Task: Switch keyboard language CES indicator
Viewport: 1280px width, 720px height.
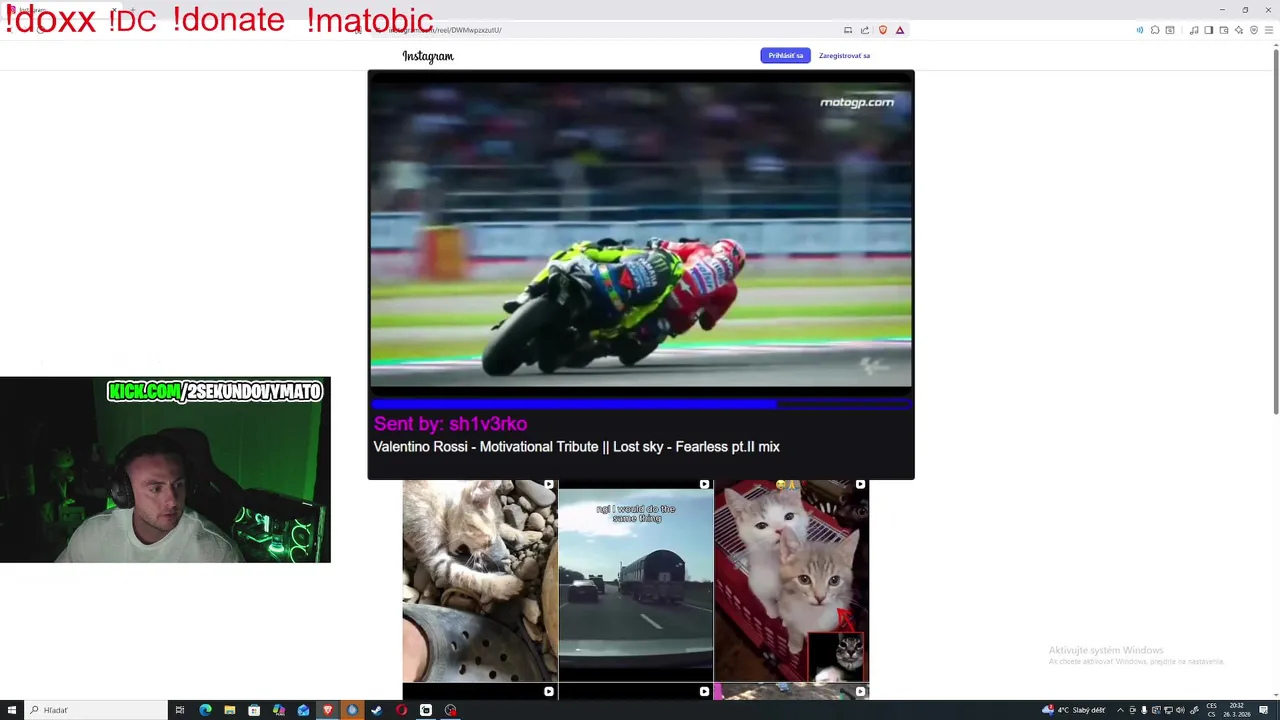Action: (x=1212, y=710)
